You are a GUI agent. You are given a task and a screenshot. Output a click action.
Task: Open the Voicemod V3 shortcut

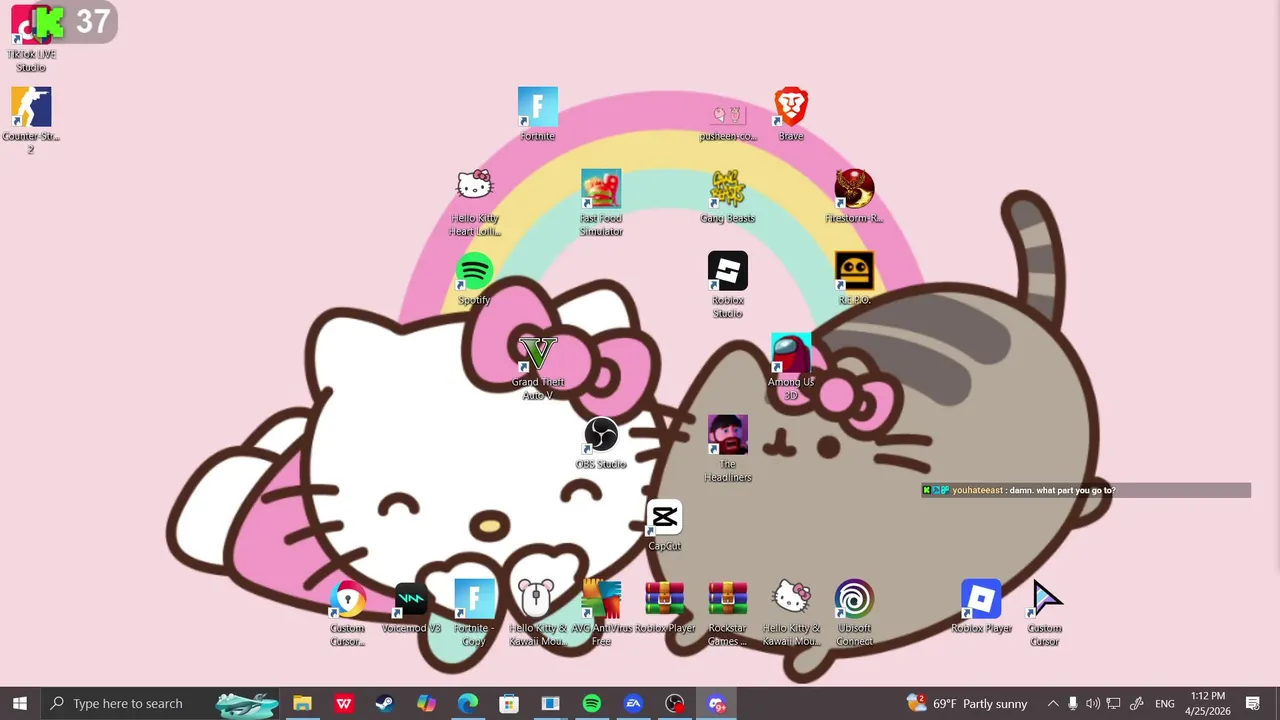pos(411,606)
